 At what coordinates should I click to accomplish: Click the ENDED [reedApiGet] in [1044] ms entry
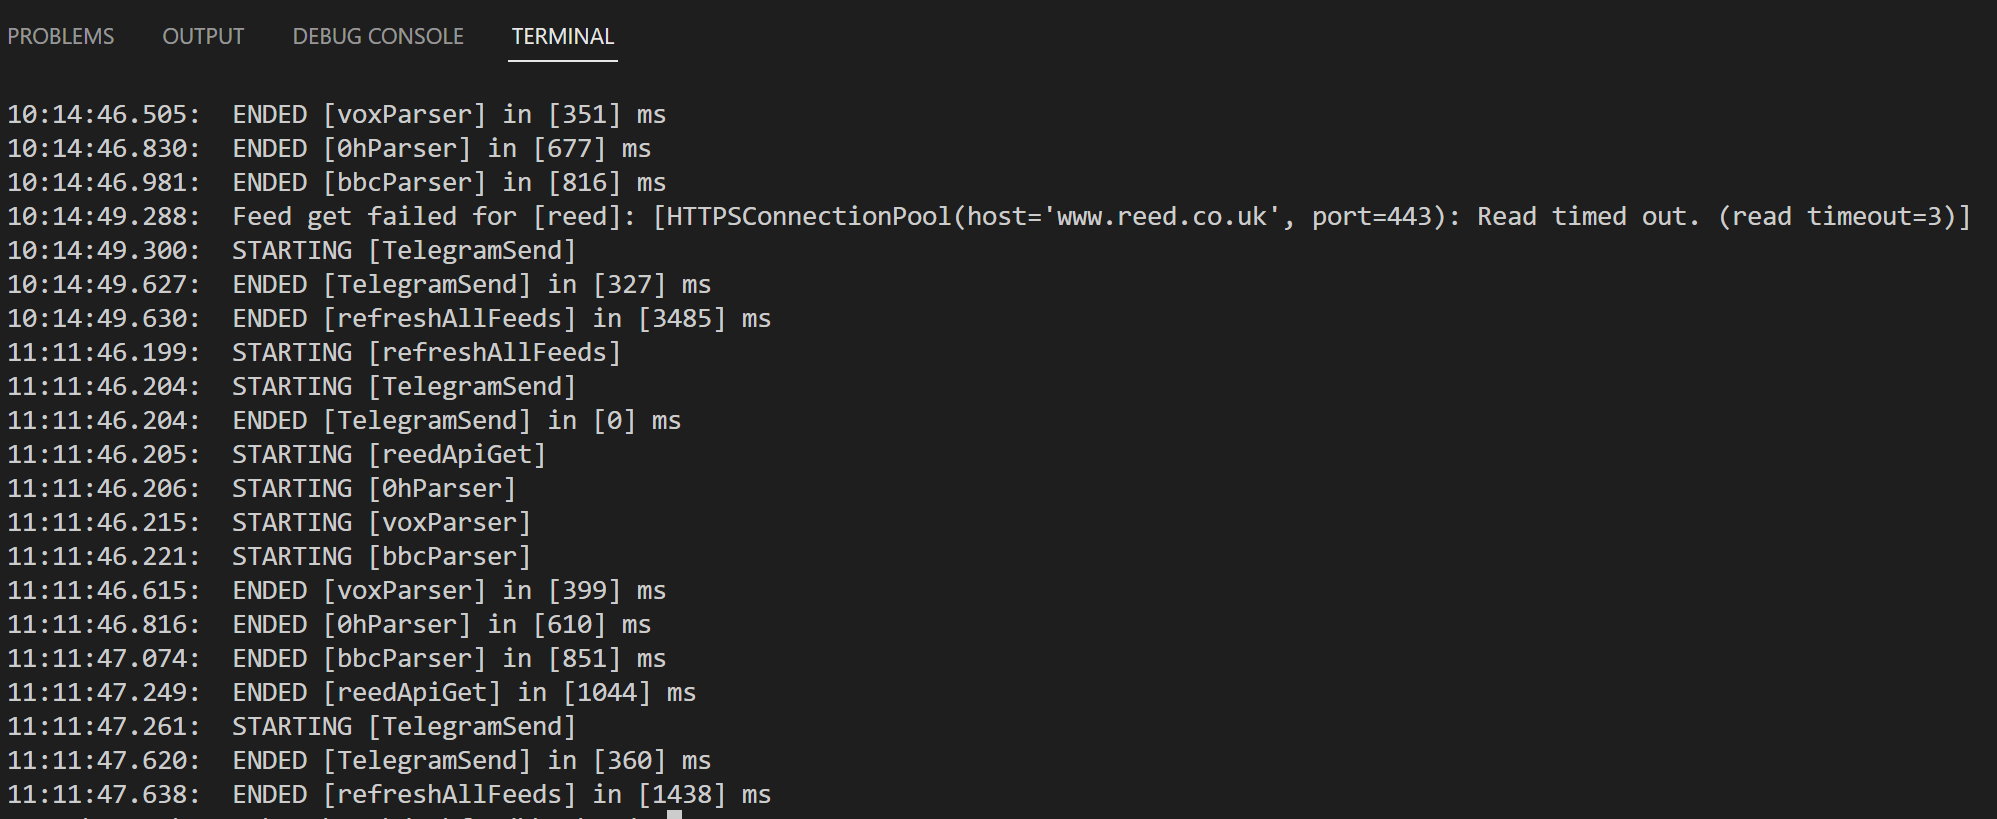pyautogui.click(x=352, y=692)
